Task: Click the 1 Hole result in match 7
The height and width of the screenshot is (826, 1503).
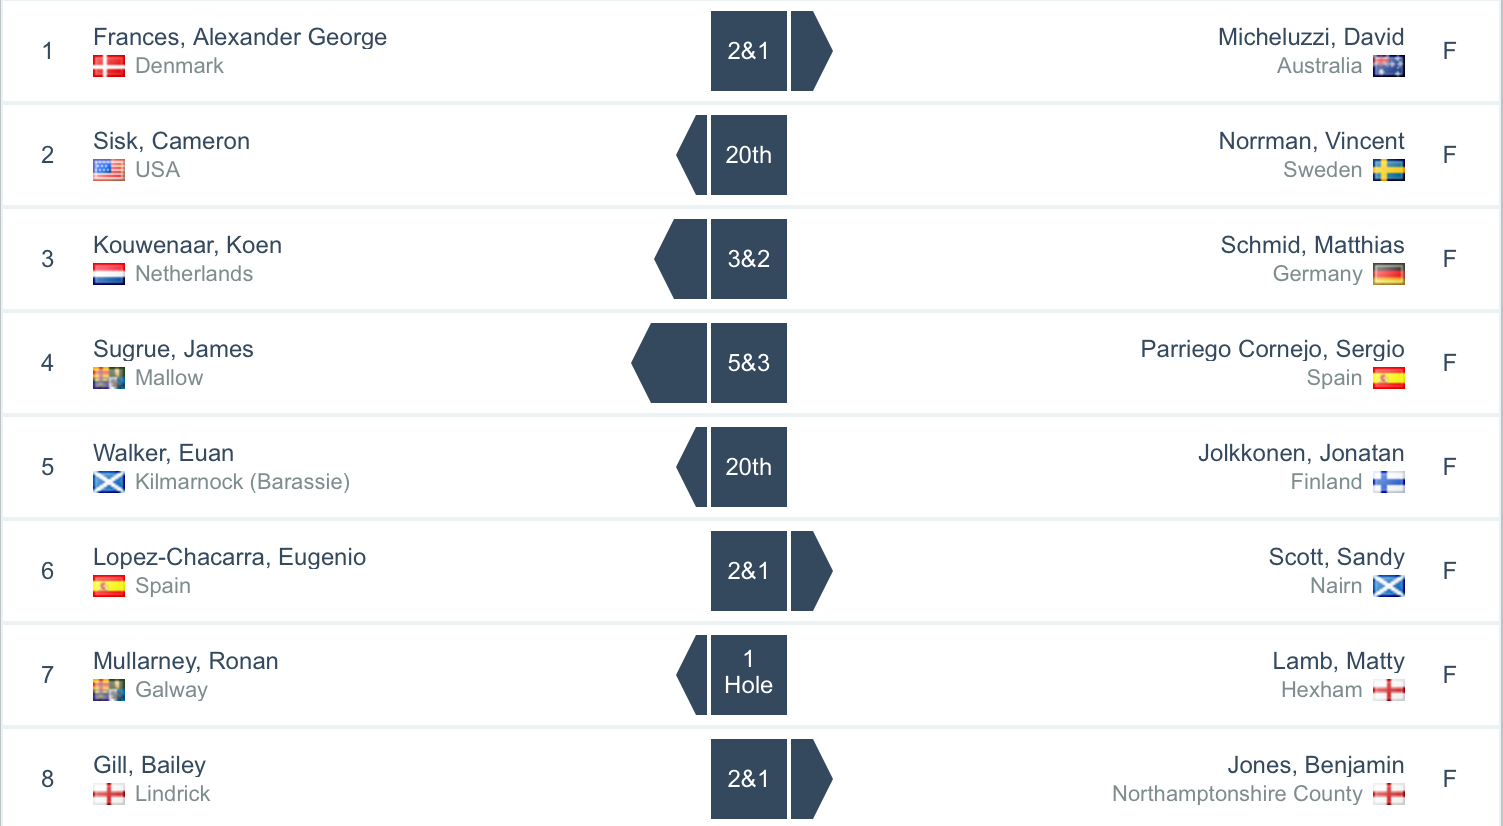Action: [x=748, y=675]
